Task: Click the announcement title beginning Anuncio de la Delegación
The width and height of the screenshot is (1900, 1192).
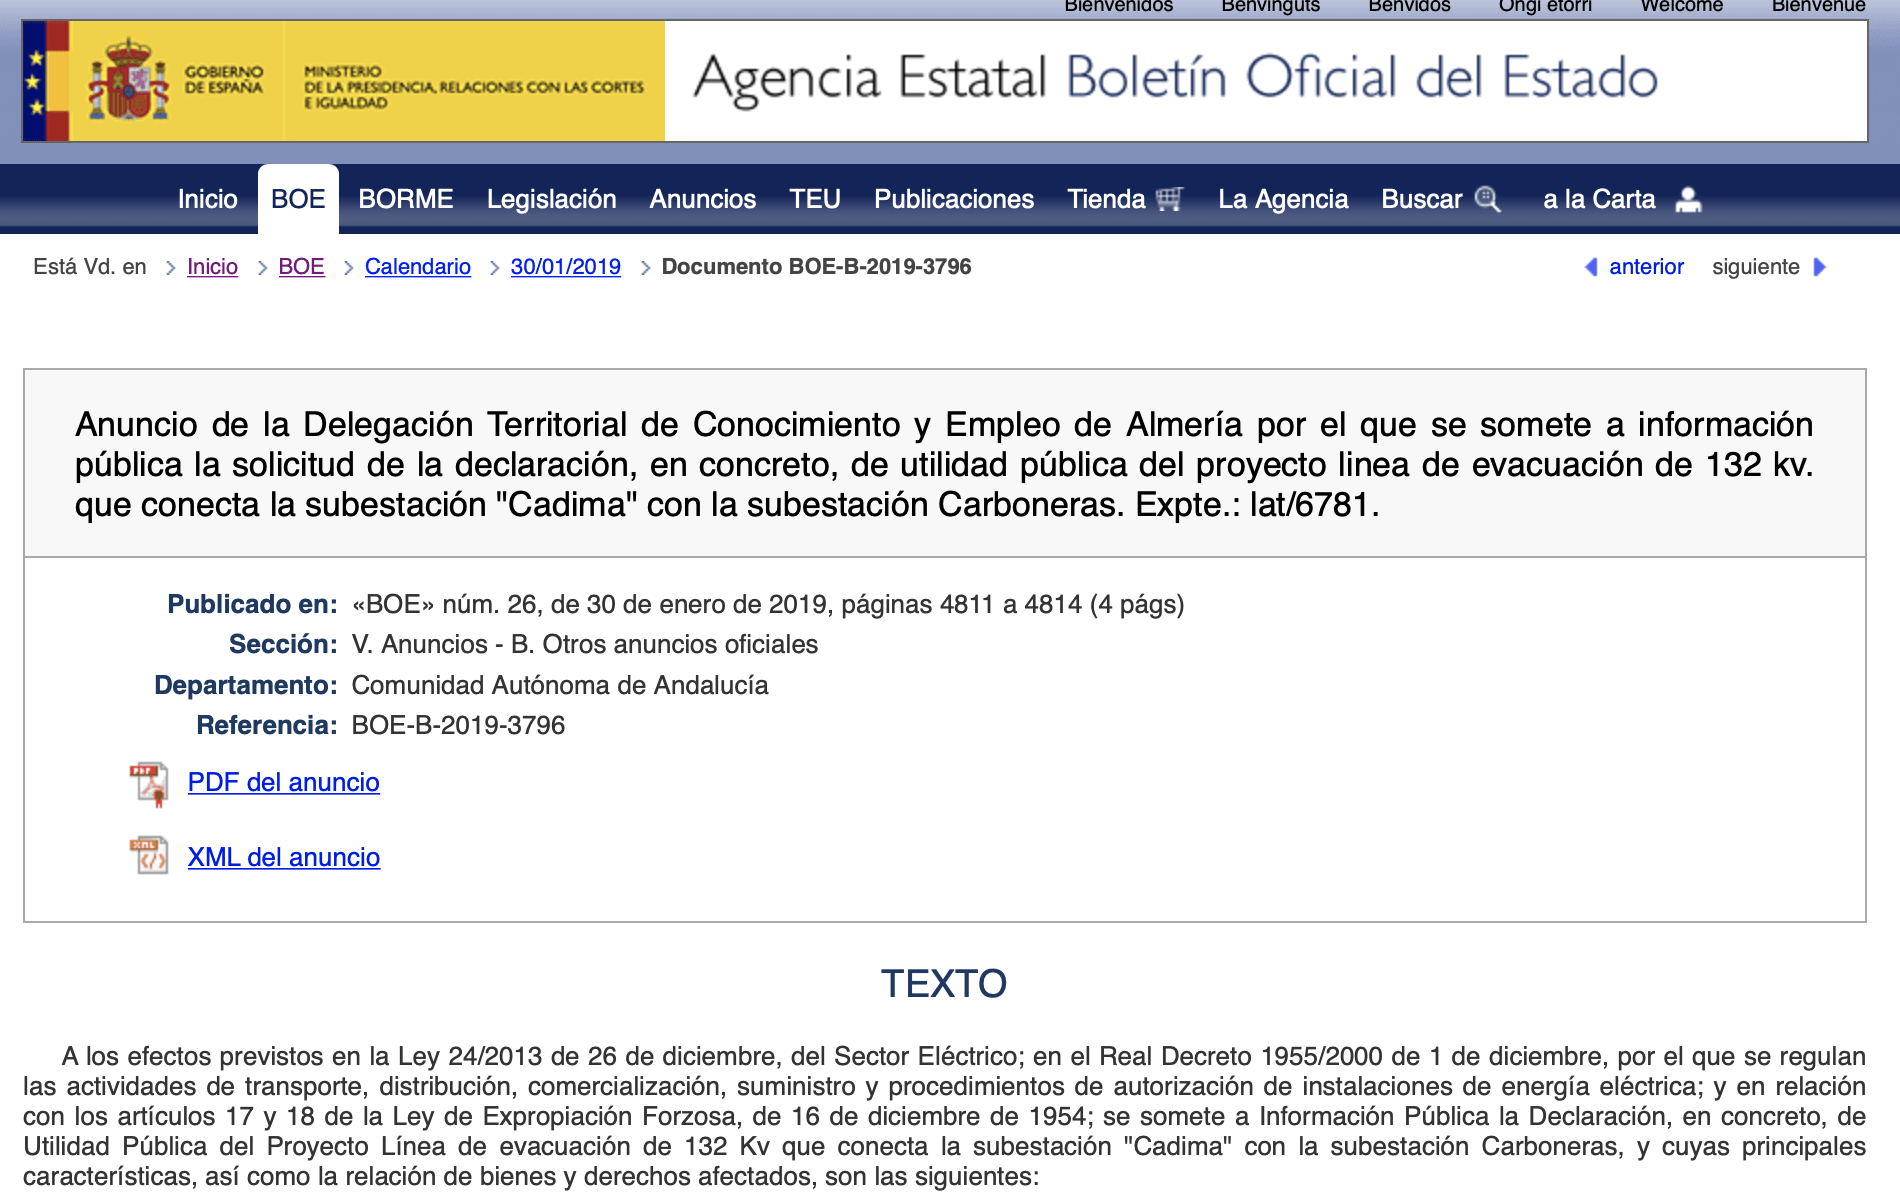Action: pos(944,464)
